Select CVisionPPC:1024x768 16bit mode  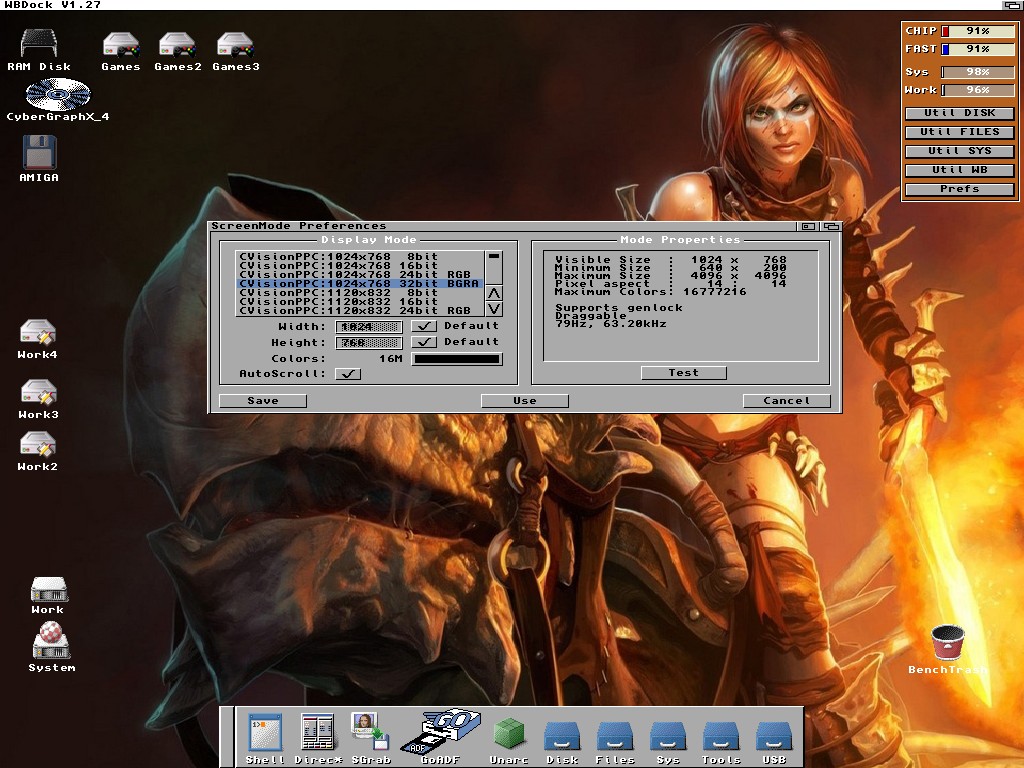point(360,266)
